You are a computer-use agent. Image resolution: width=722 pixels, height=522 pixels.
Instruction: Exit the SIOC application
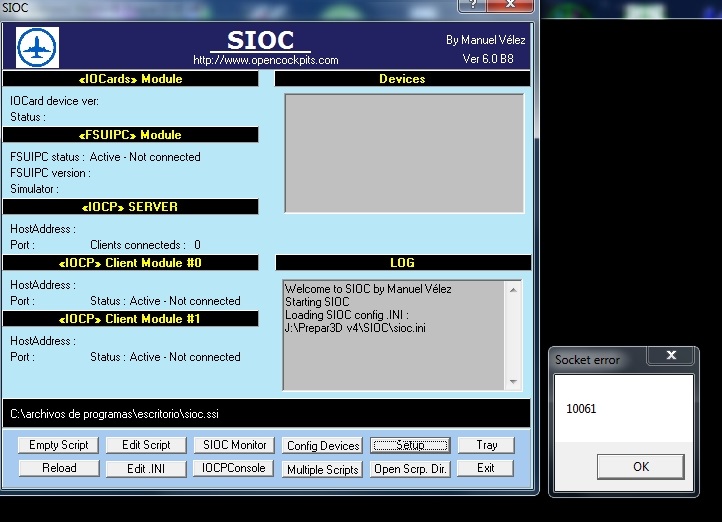485,468
